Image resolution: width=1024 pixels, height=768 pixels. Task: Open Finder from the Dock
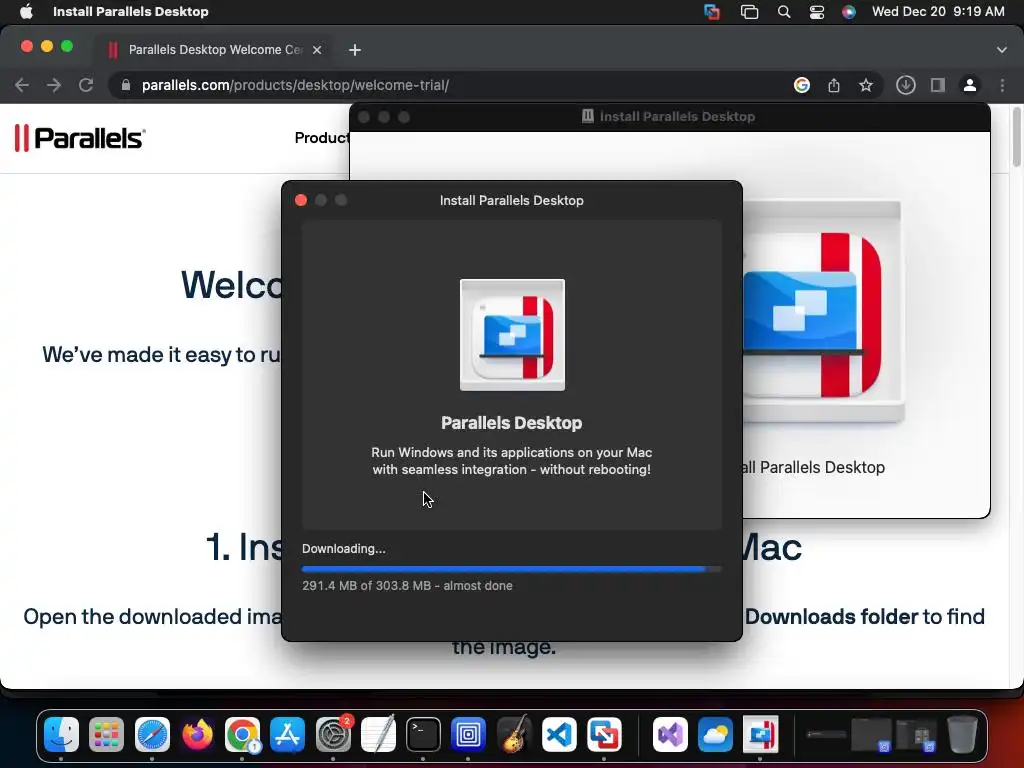[x=61, y=735]
